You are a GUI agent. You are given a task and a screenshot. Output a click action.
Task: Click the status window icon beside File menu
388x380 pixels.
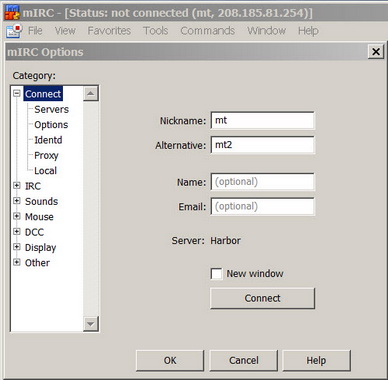(x=14, y=31)
